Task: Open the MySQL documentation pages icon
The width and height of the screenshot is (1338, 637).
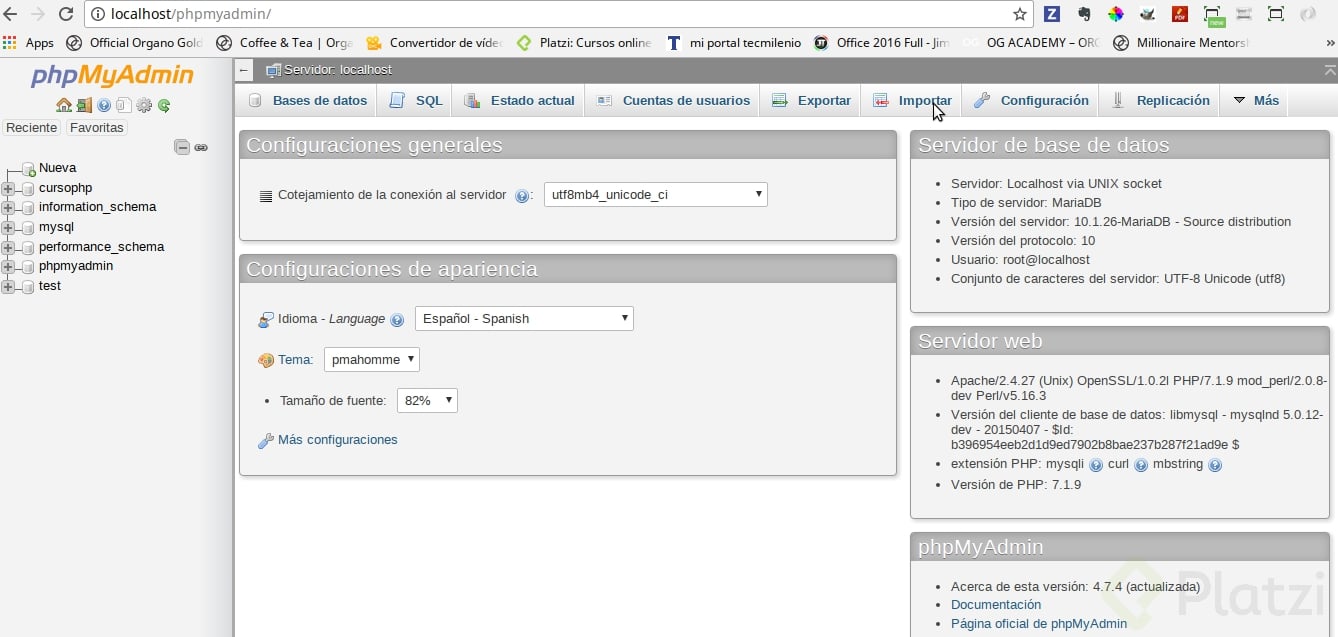Action: [123, 105]
